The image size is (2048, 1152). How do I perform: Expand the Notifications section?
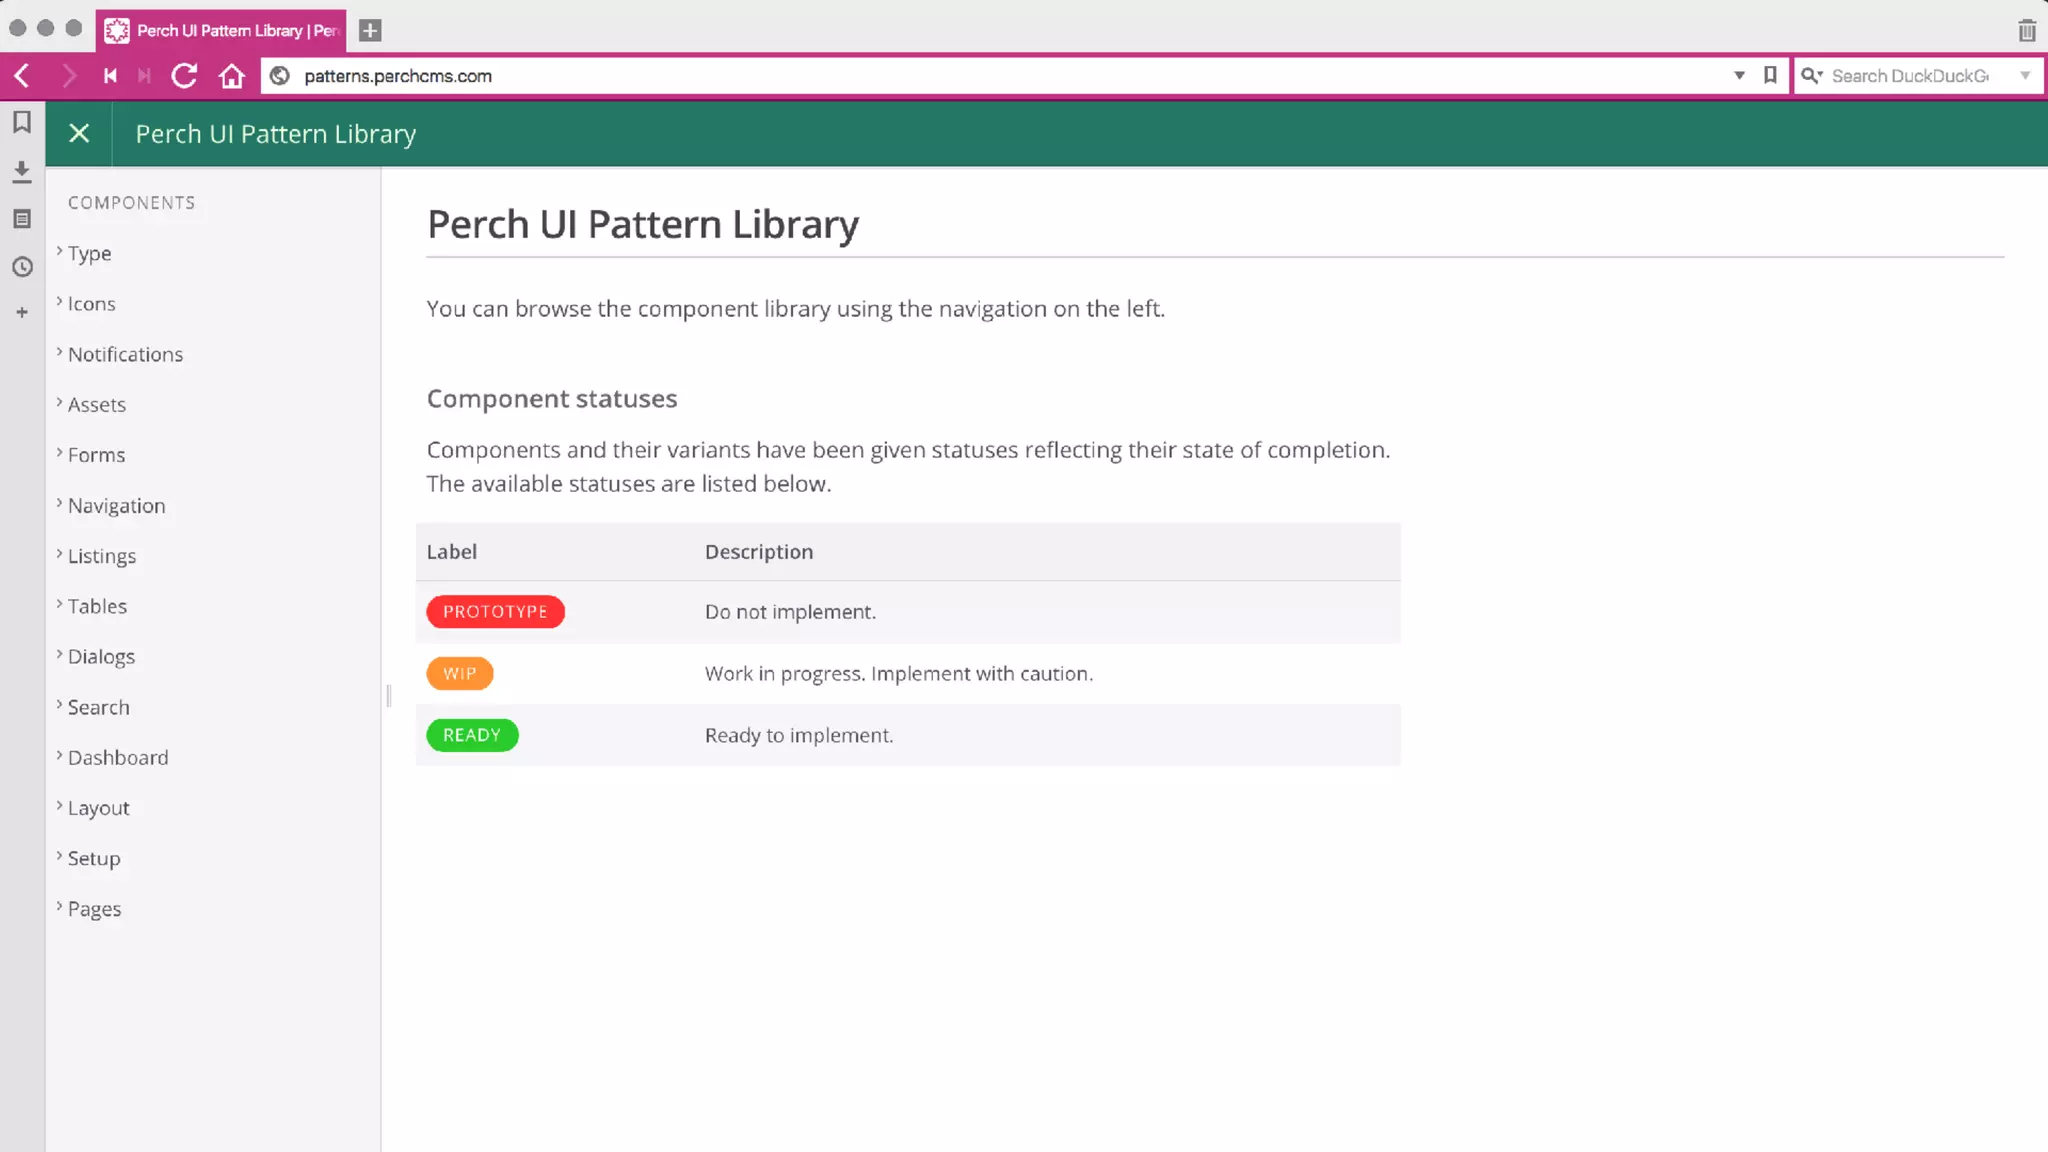(125, 355)
